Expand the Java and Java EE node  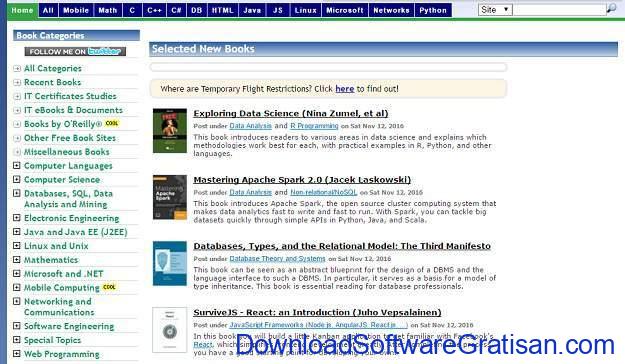17,232
